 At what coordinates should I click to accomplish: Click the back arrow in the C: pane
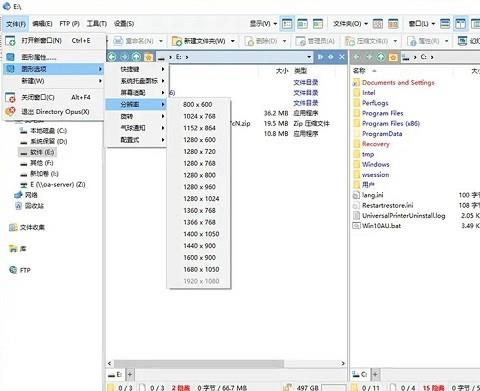356,57
